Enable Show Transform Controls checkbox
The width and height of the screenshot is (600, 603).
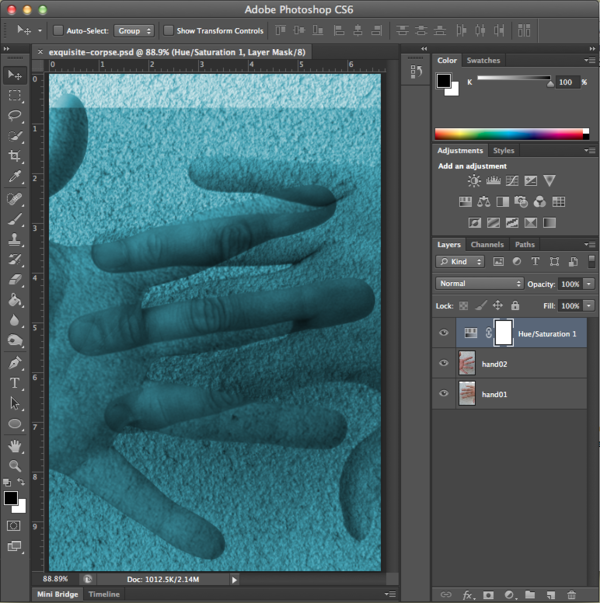[x=168, y=31]
